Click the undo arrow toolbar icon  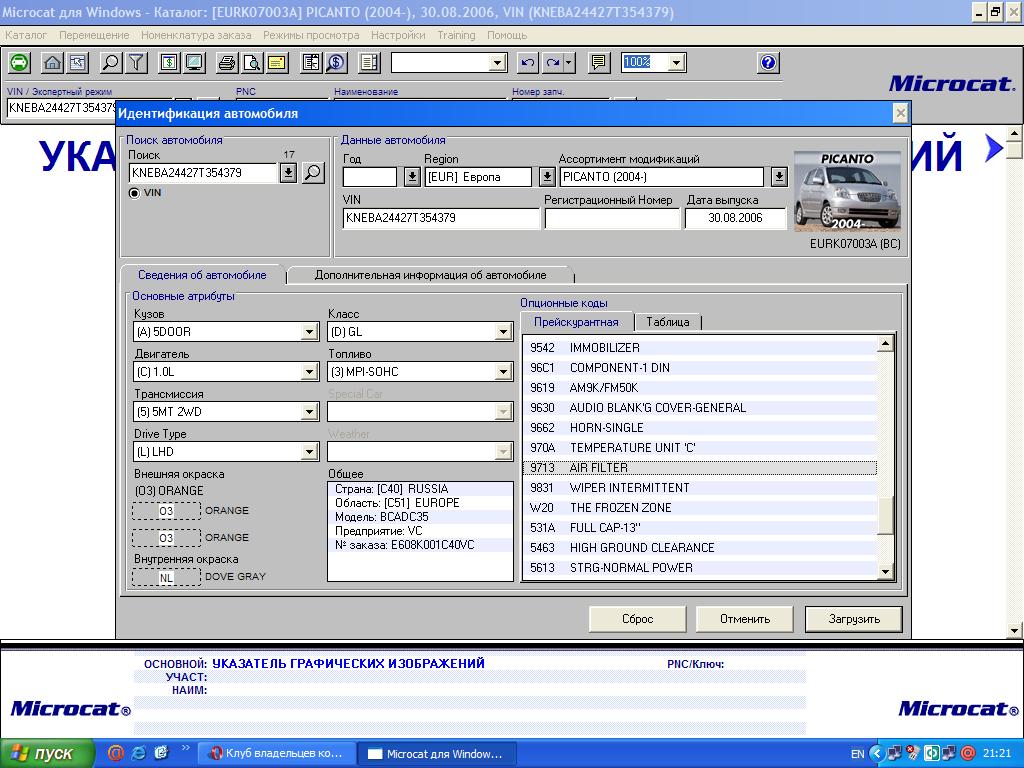528,63
